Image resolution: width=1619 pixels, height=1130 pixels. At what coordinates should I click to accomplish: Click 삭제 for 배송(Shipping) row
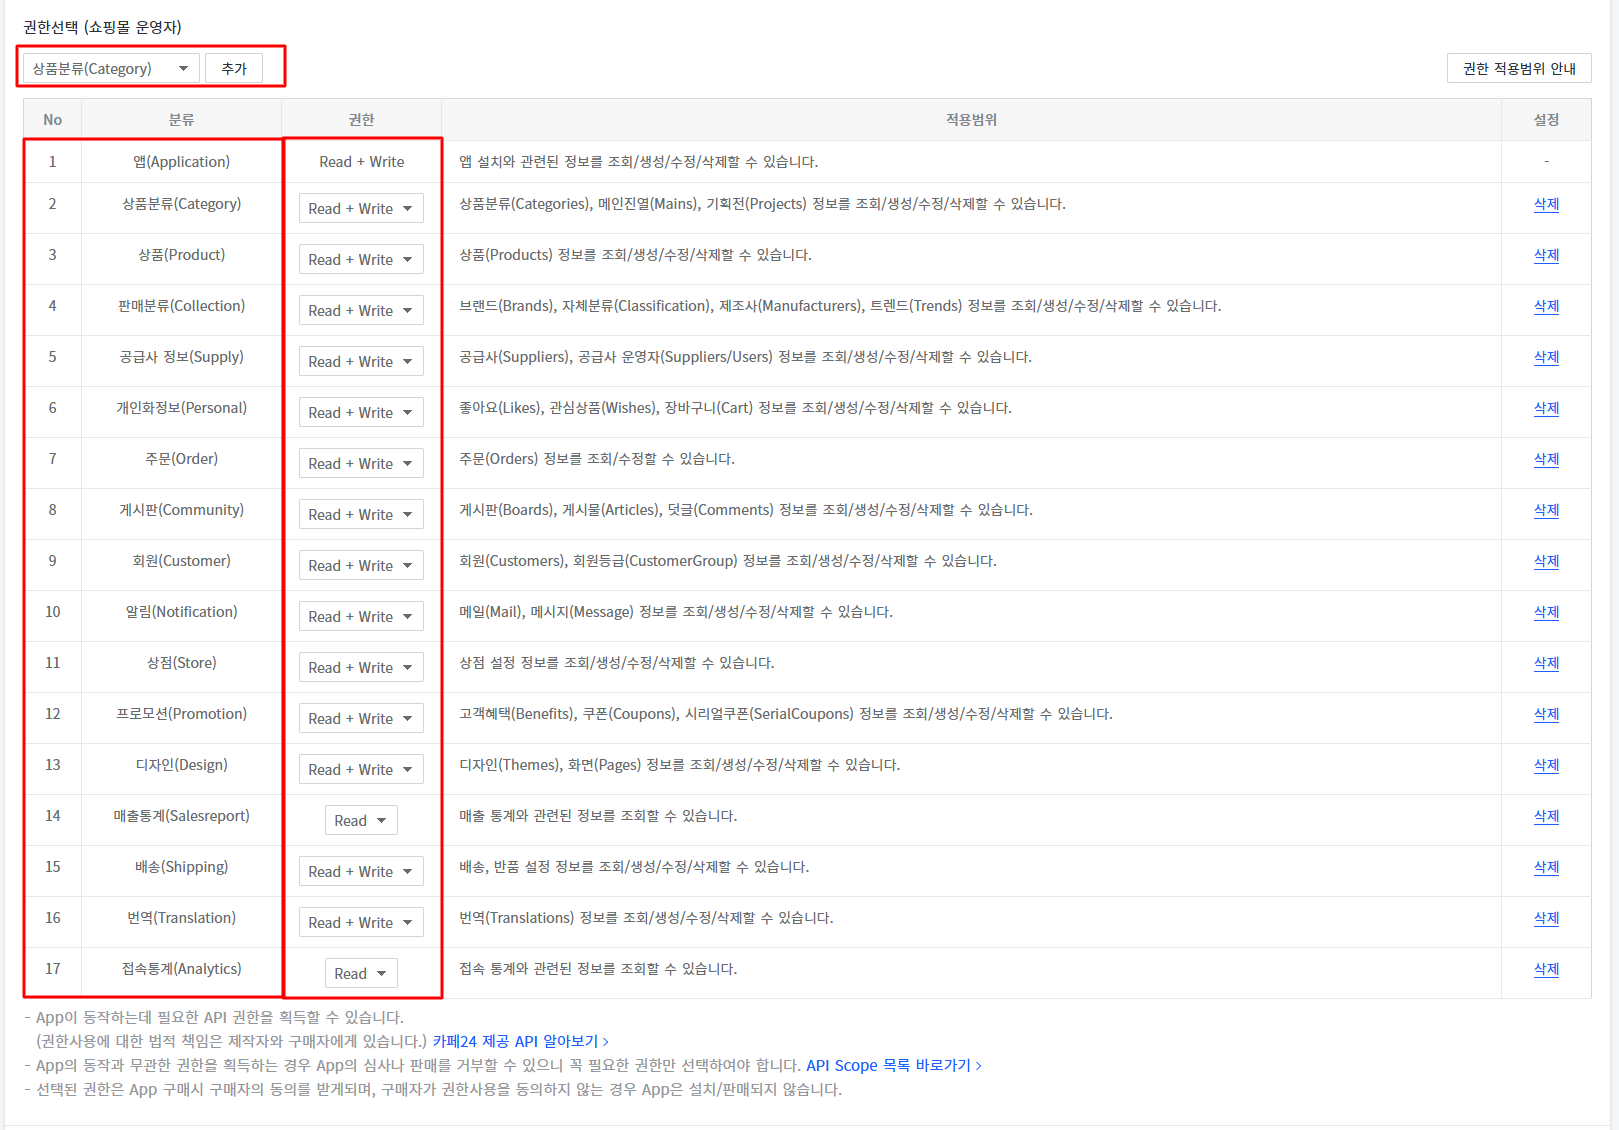click(1546, 867)
